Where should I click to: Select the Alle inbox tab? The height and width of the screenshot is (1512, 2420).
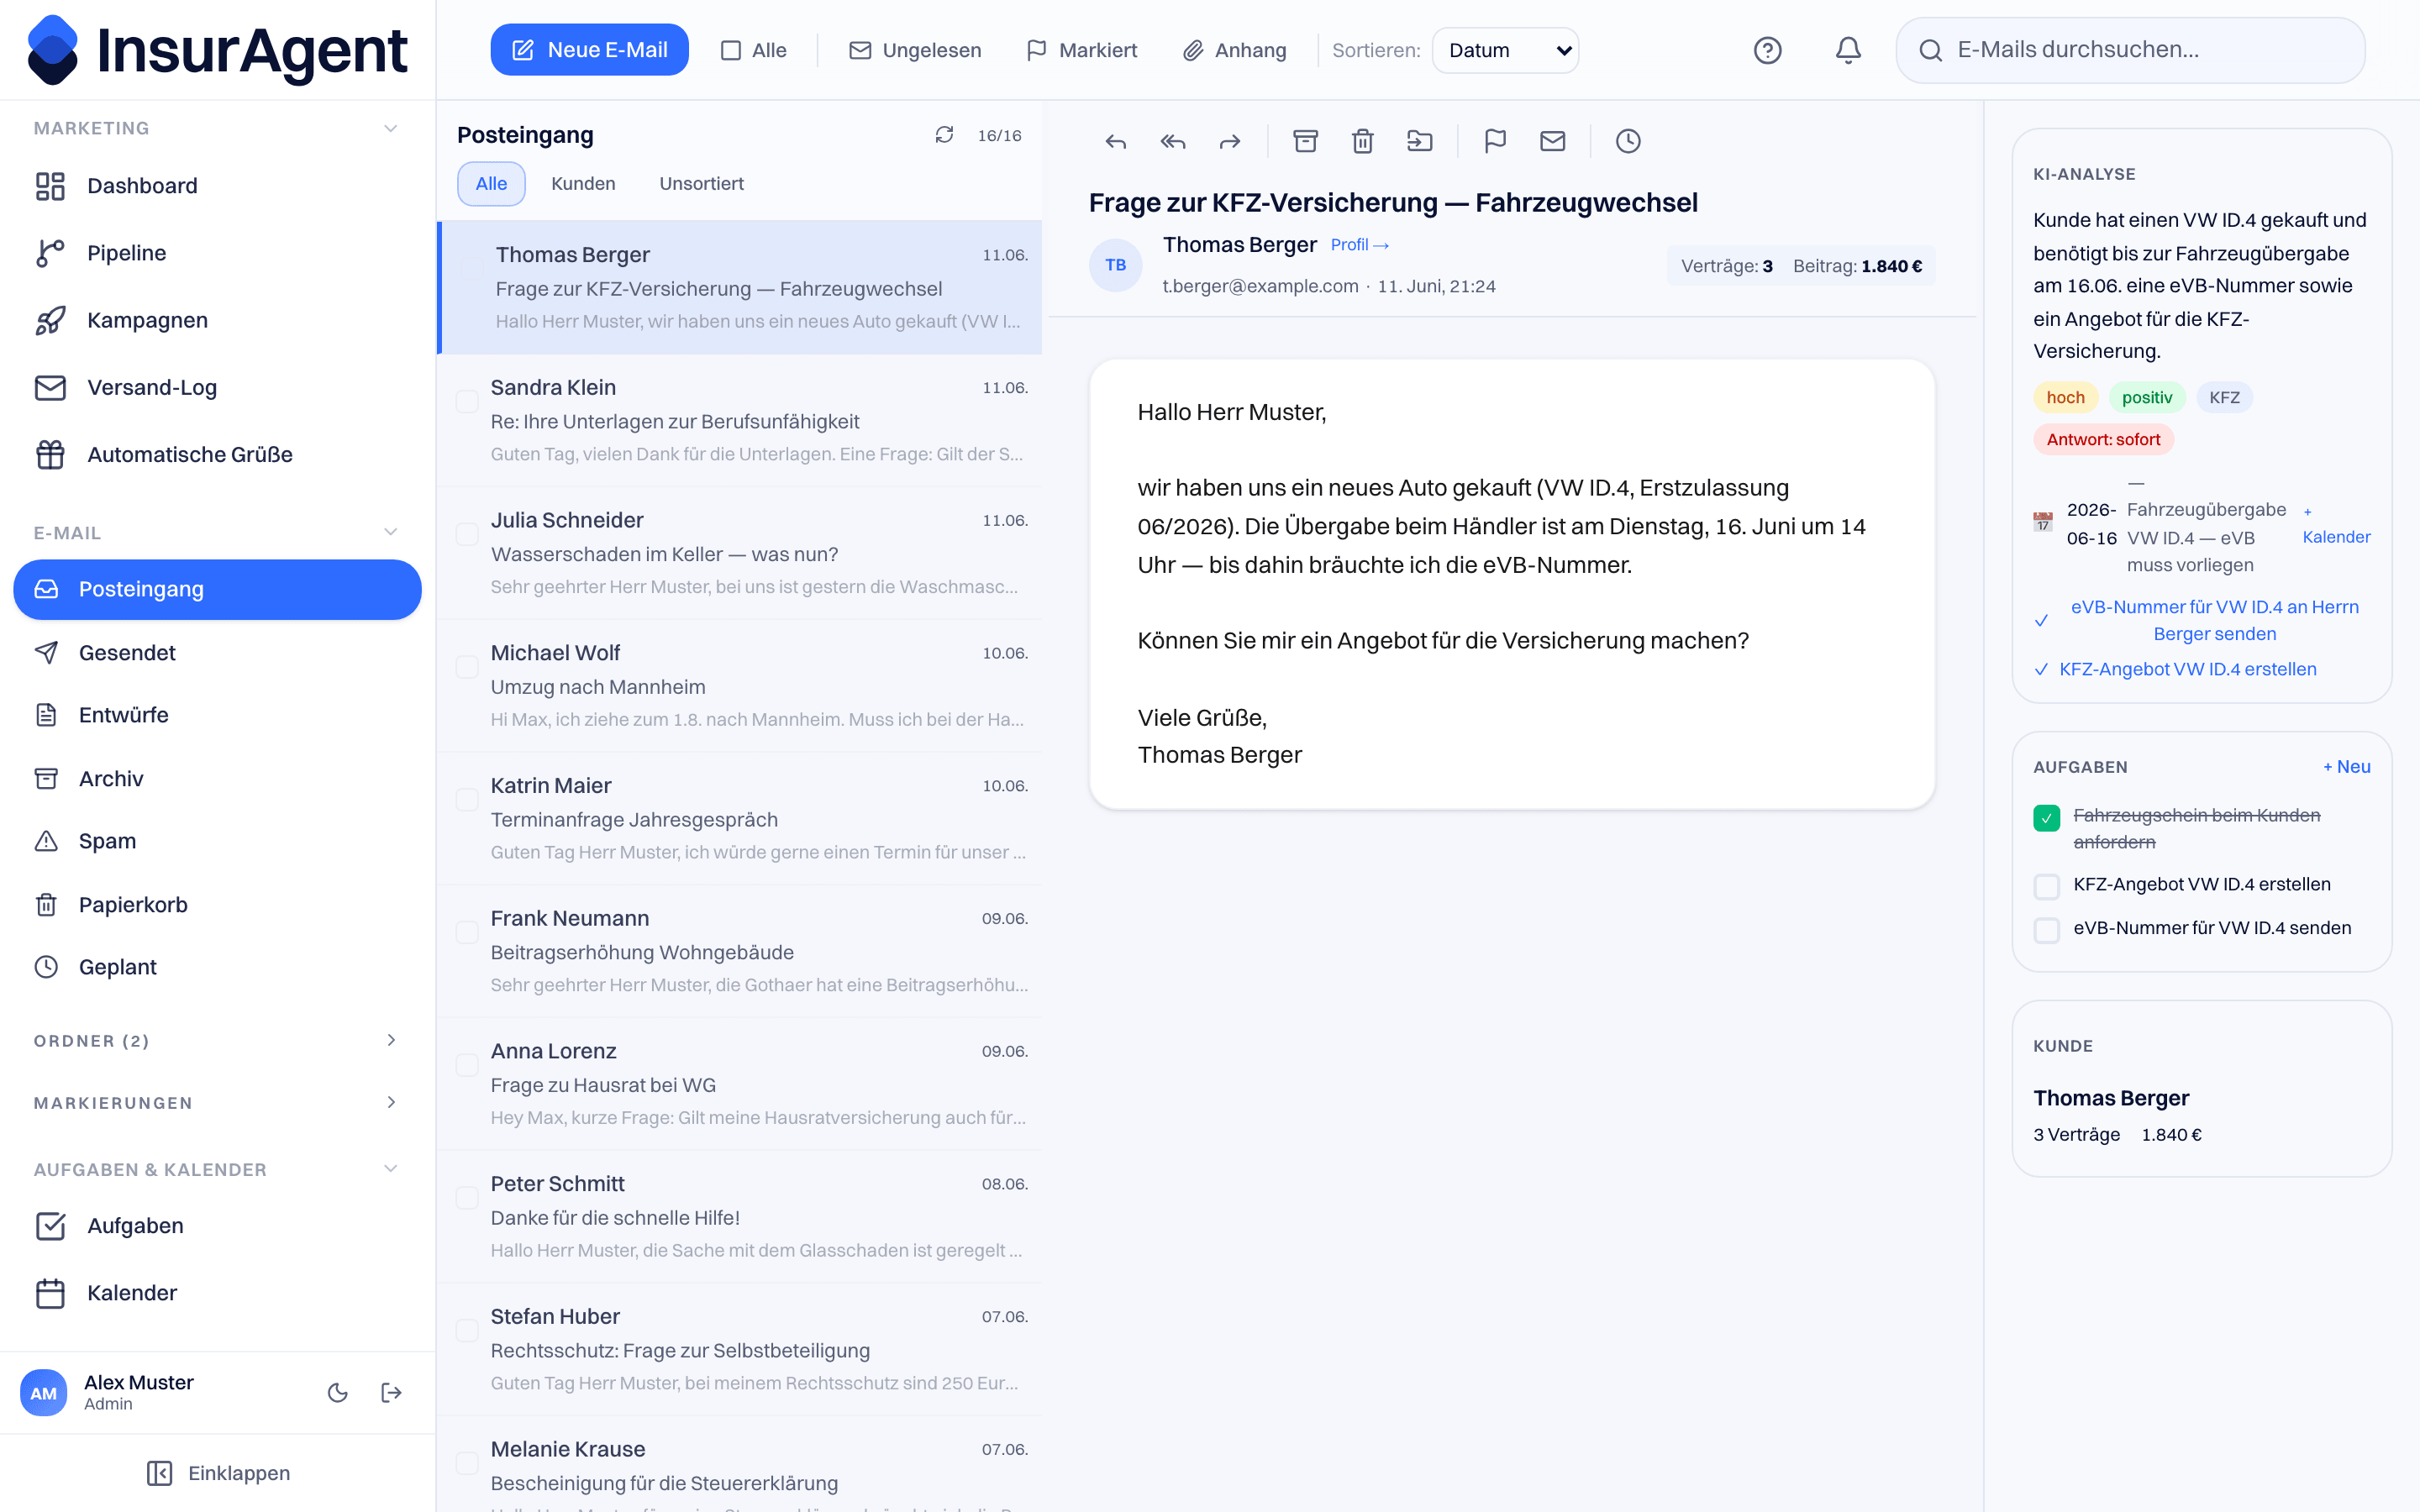tap(491, 184)
